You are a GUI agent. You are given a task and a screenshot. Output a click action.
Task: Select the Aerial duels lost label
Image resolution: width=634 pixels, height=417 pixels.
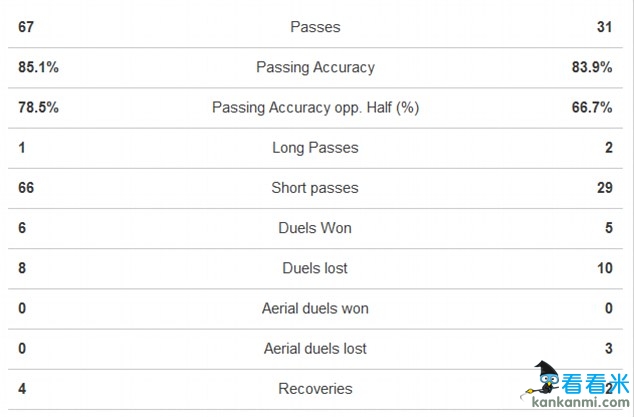pos(315,348)
